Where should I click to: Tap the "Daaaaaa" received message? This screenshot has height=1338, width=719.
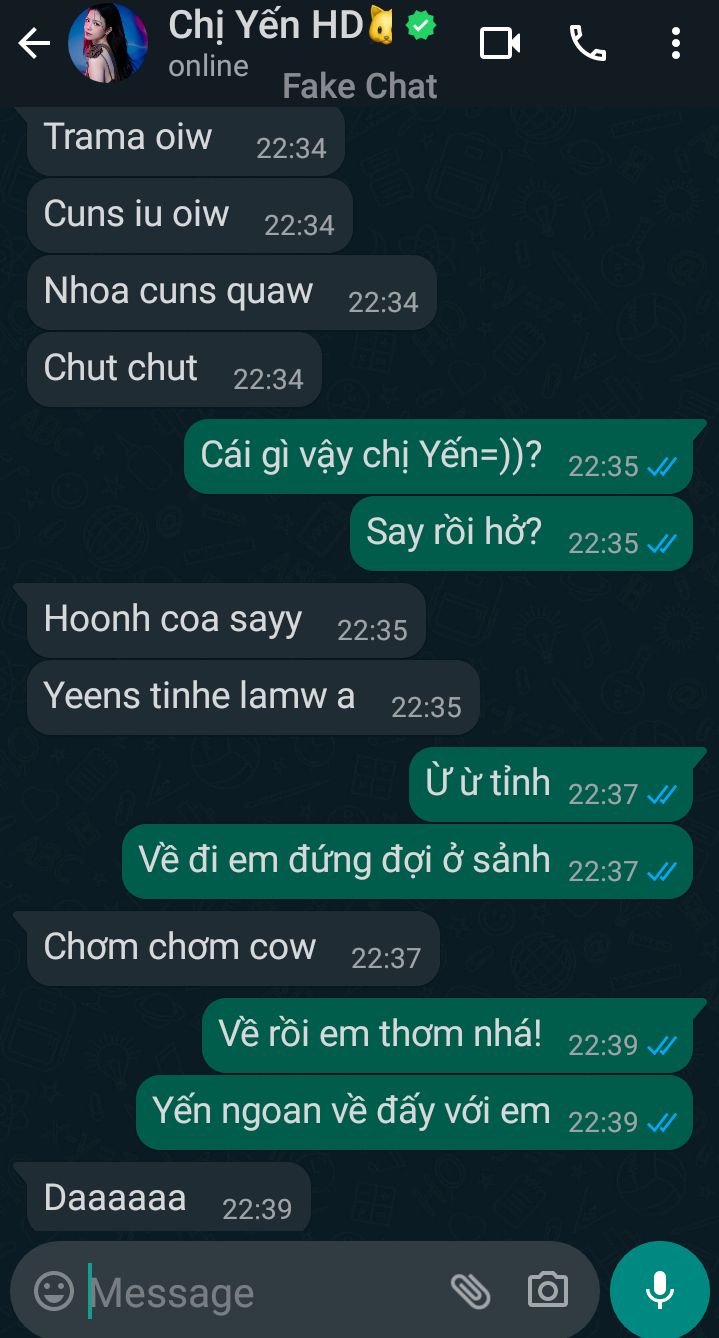tap(169, 1198)
